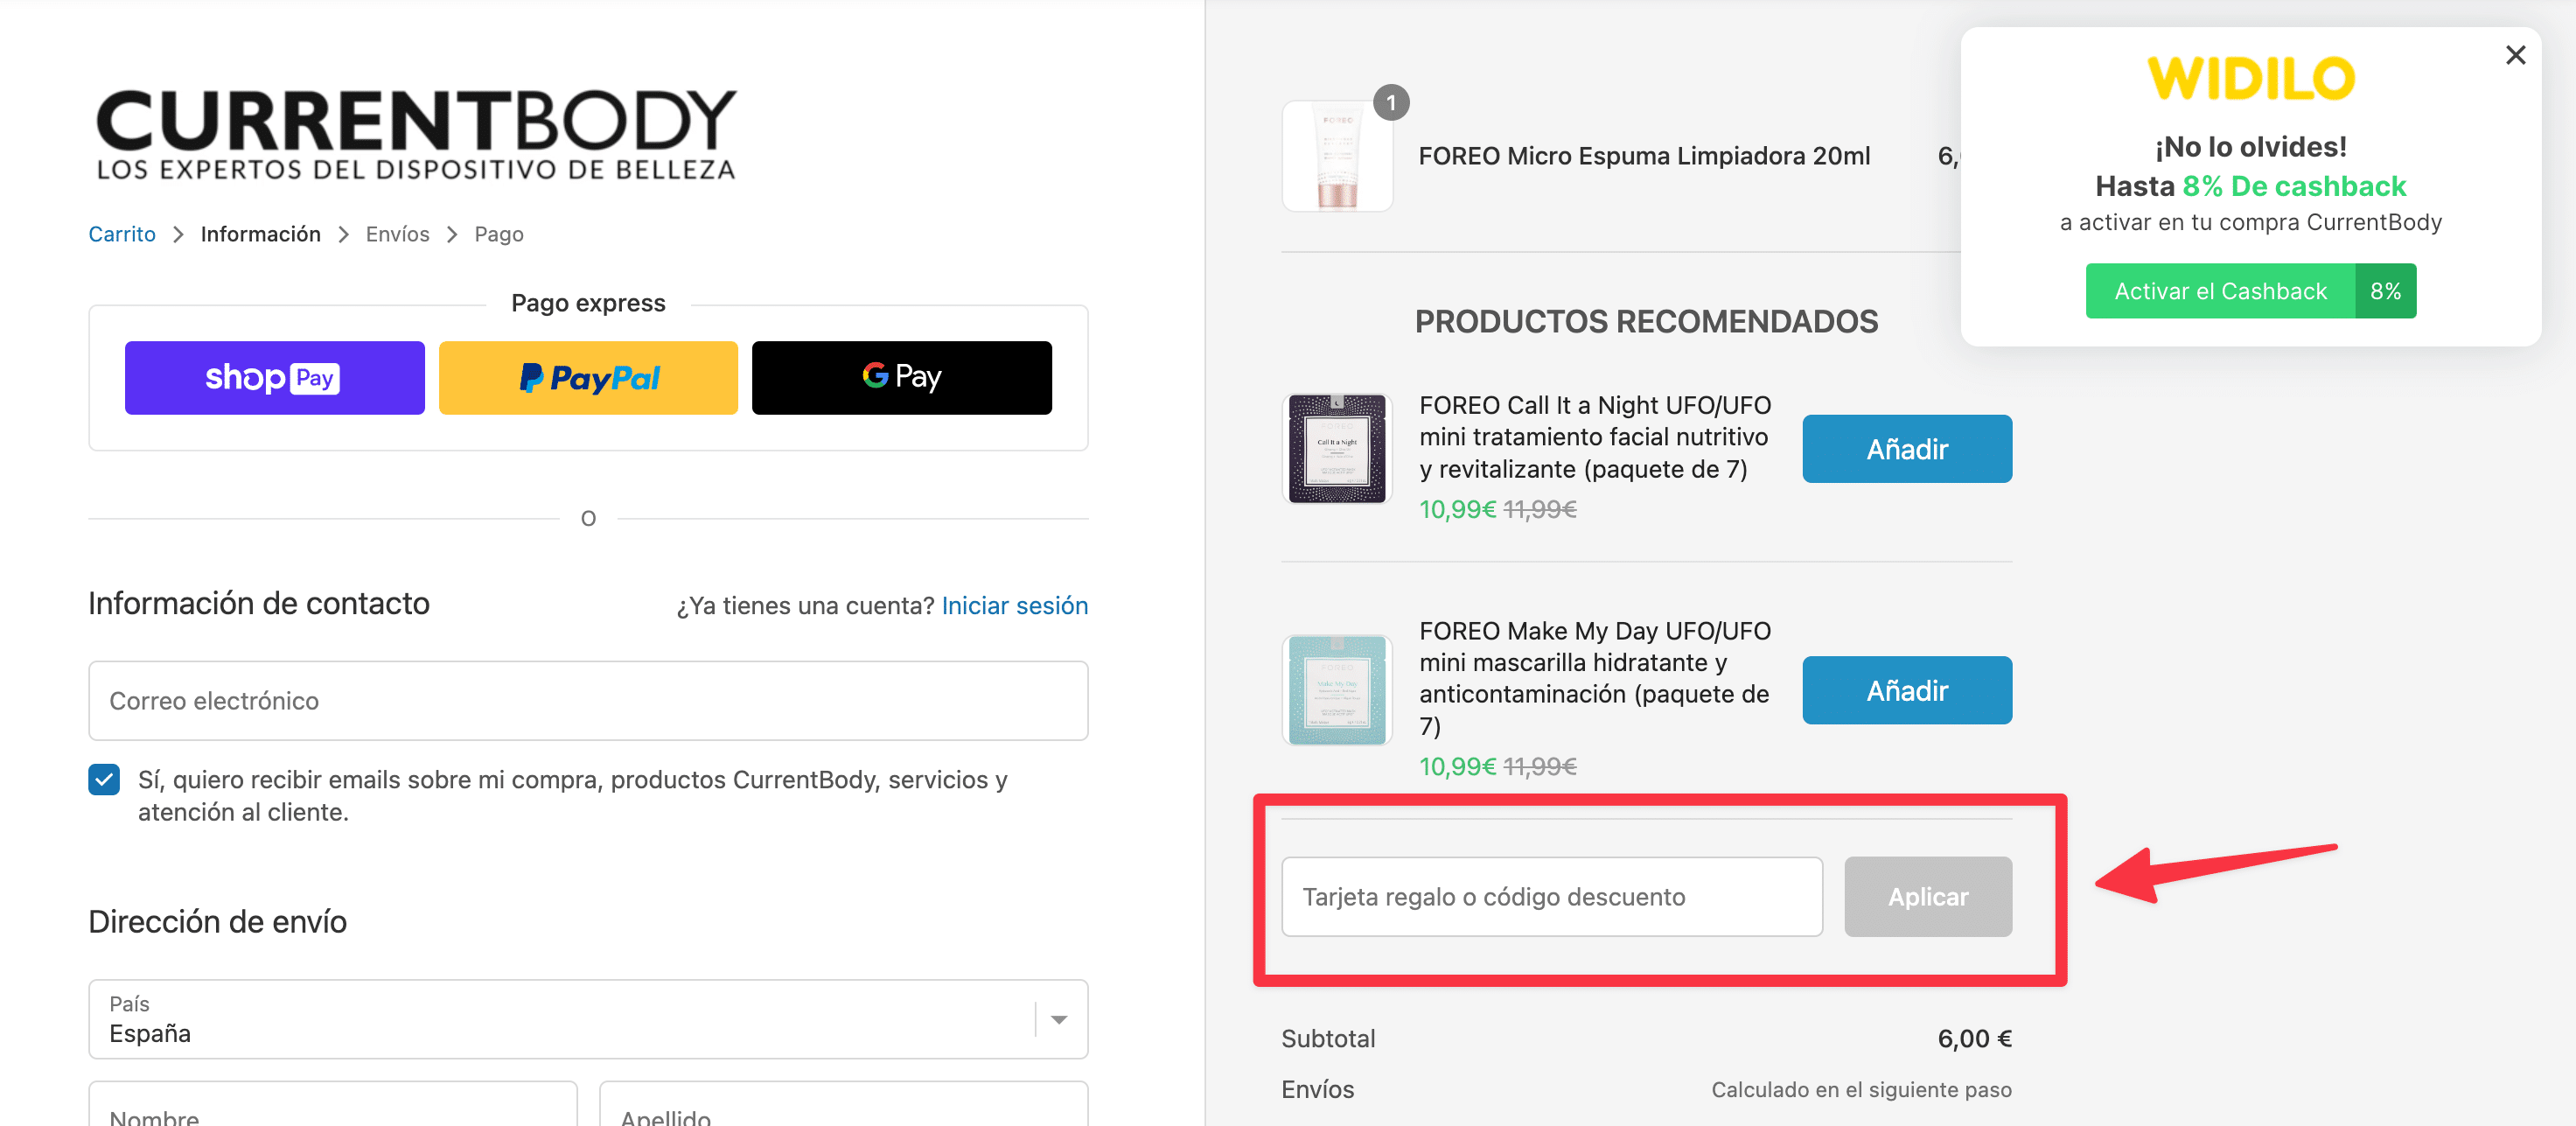Viewport: 2576px width, 1126px height.
Task: Uncheck the email subscription checkbox
Action: (x=104, y=779)
